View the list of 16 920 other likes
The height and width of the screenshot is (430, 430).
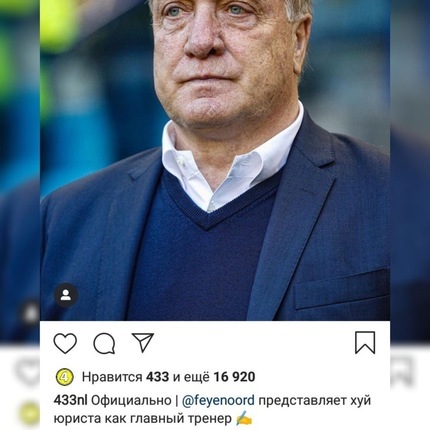[234, 377]
